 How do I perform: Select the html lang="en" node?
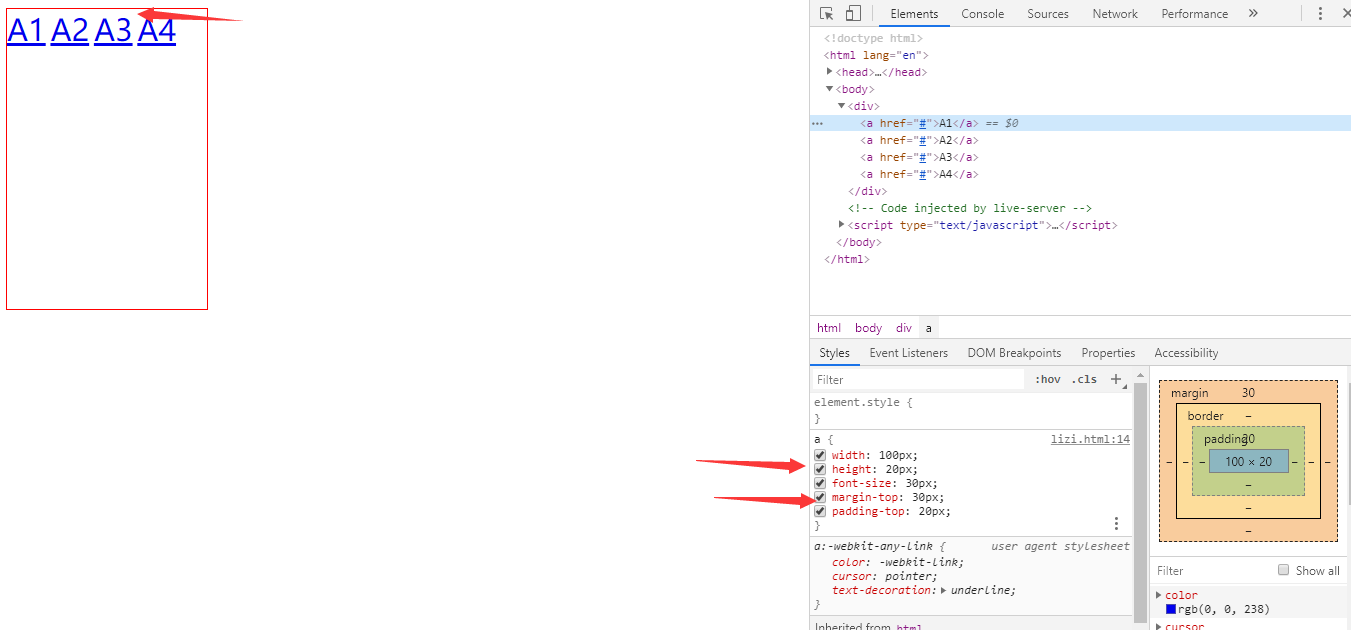[x=876, y=55]
